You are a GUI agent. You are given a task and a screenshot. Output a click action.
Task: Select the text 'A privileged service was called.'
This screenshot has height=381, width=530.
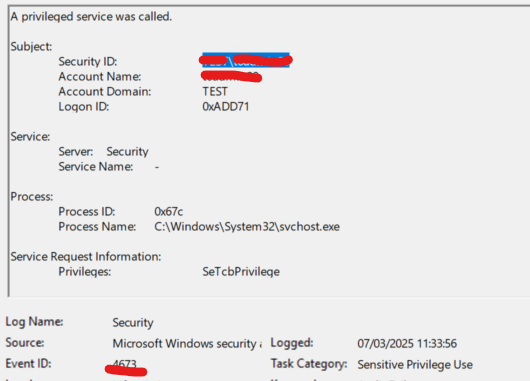pyautogui.click(x=91, y=17)
